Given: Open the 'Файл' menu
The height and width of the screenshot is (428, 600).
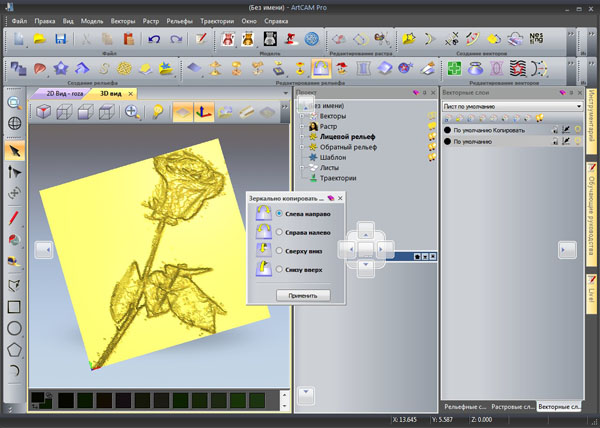Looking at the screenshot, I should pos(19,21).
